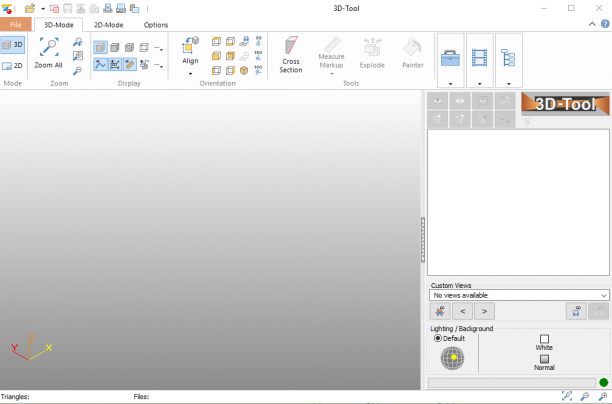The height and width of the screenshot is (404, 612).
Task: Click the zoom out magnifier in ribbon
Action: pyautogui.click(x=78, y=71)
